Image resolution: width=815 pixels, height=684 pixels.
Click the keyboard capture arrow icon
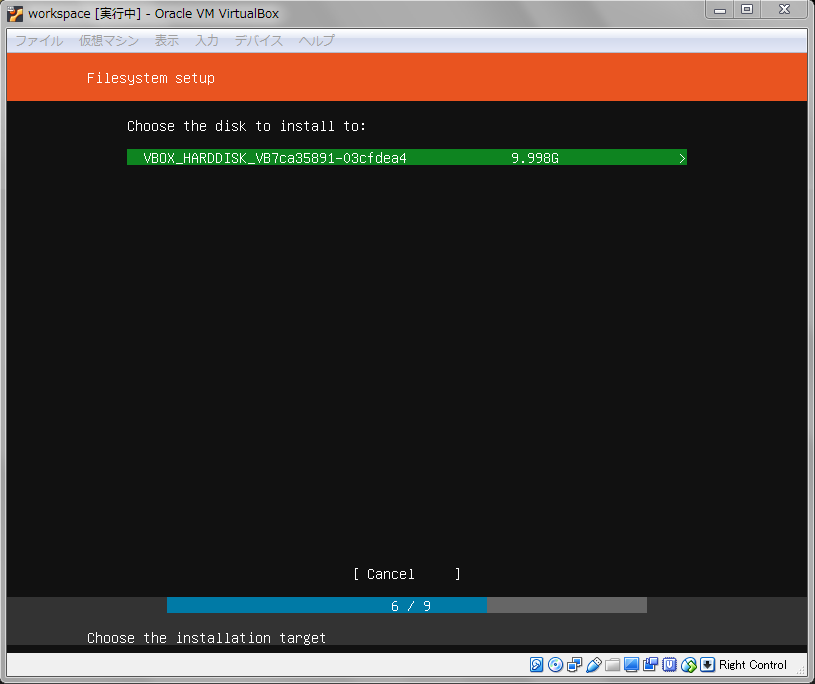[707, 664]
